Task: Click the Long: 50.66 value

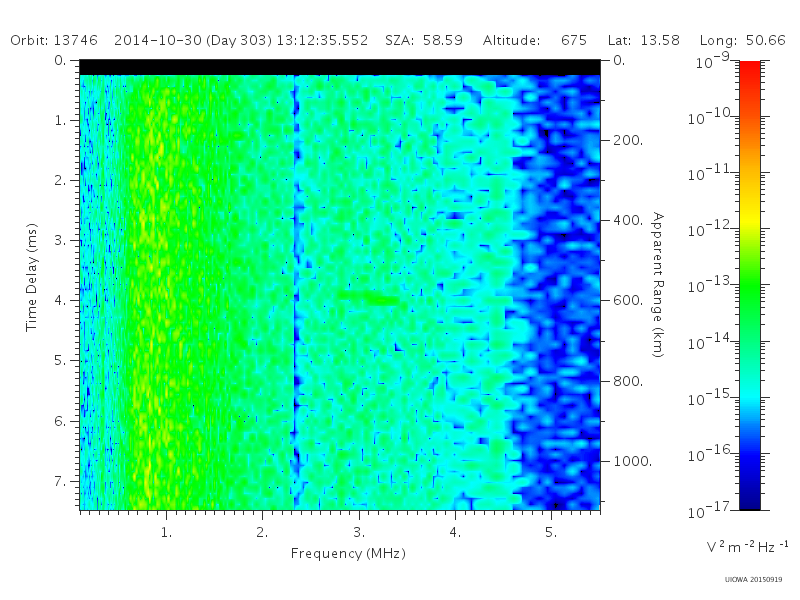Action: point(742,40)
